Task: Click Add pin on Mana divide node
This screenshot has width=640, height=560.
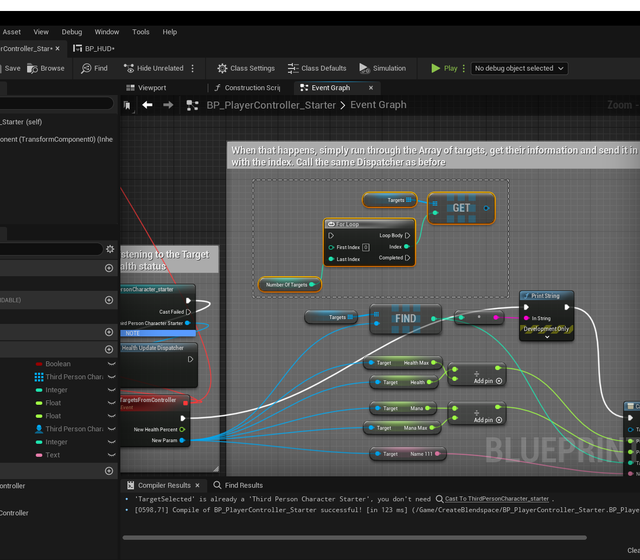Action: click(488, 420)
